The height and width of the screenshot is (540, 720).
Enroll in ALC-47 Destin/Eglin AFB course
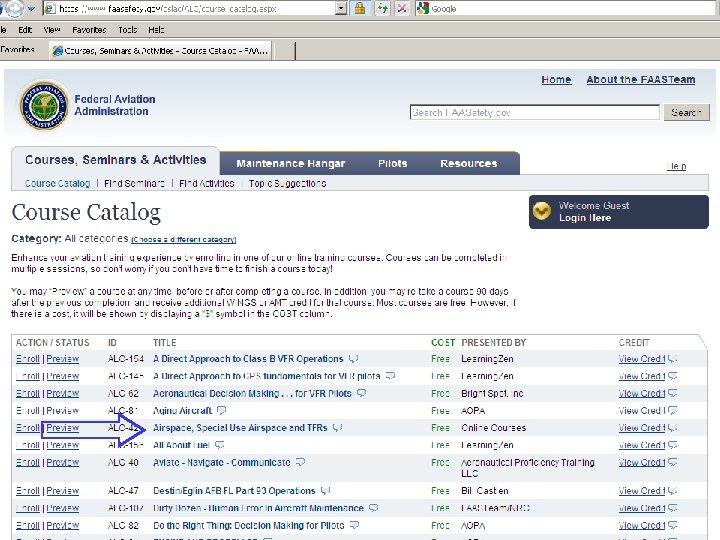point(28,490)
